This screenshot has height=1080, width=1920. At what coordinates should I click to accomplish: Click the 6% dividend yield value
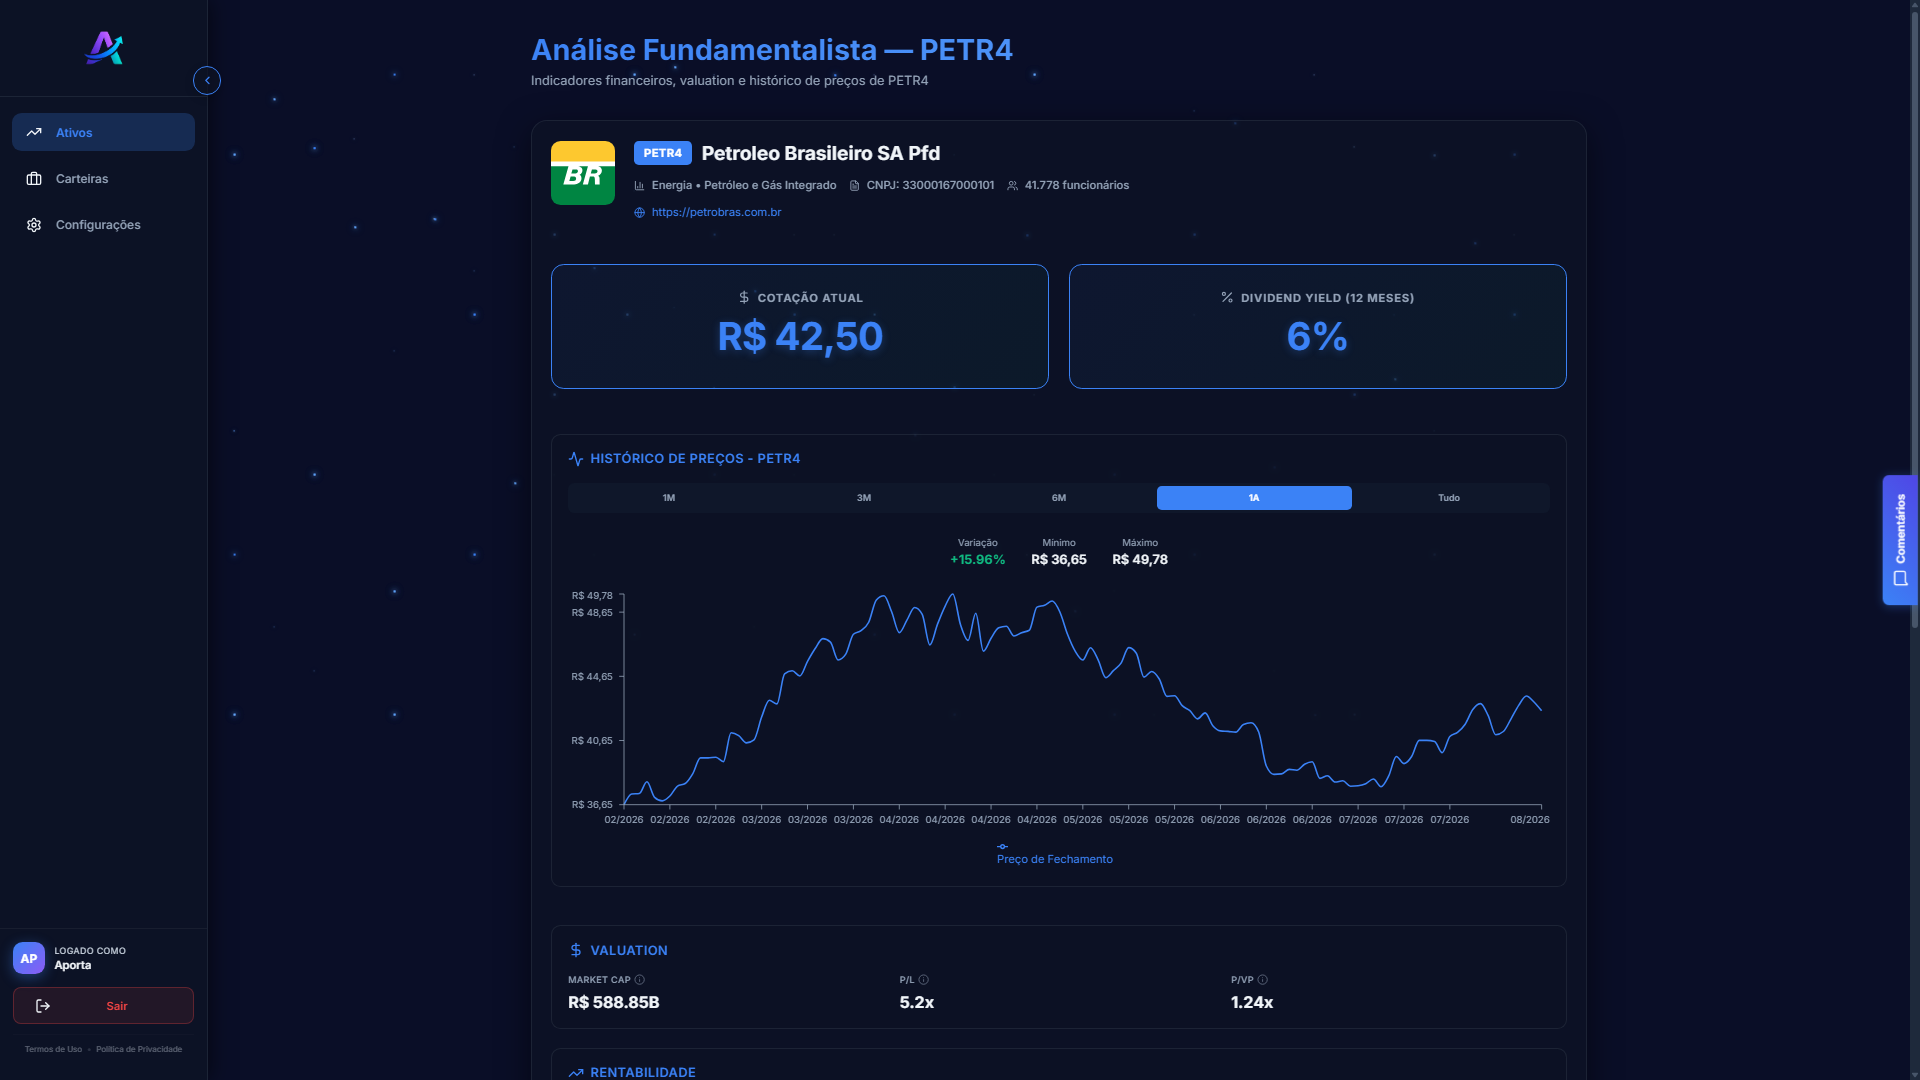point(1317,337)
